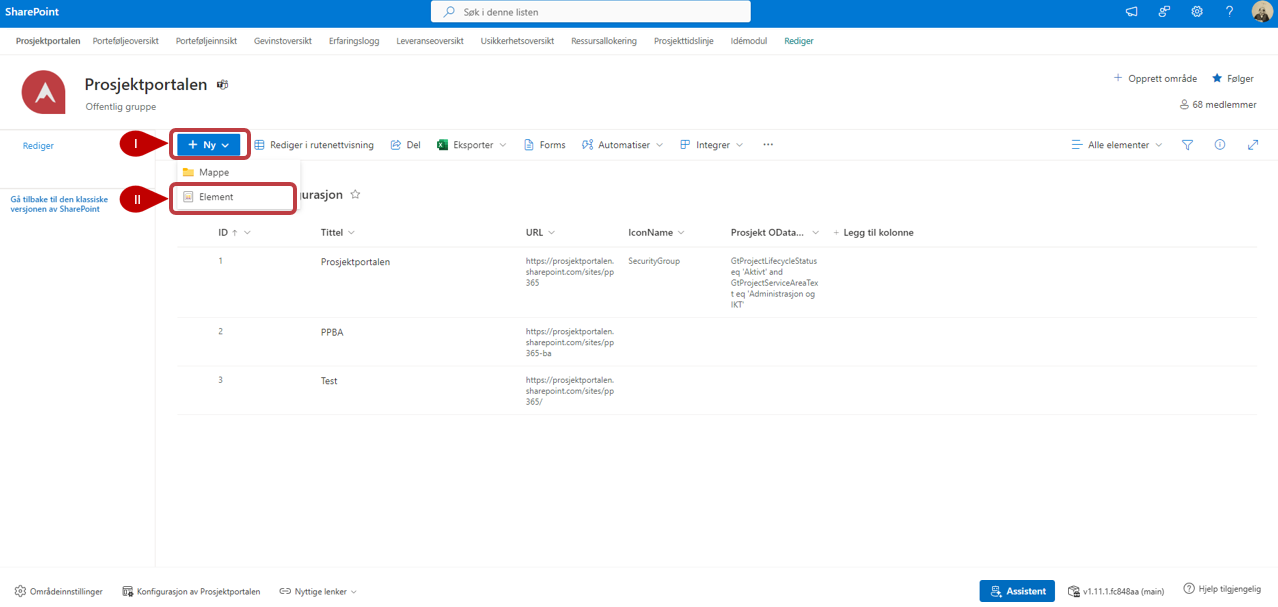Click the settings gear icon in header
The height and width of the screenshot is (607, 1278).
1196,12
